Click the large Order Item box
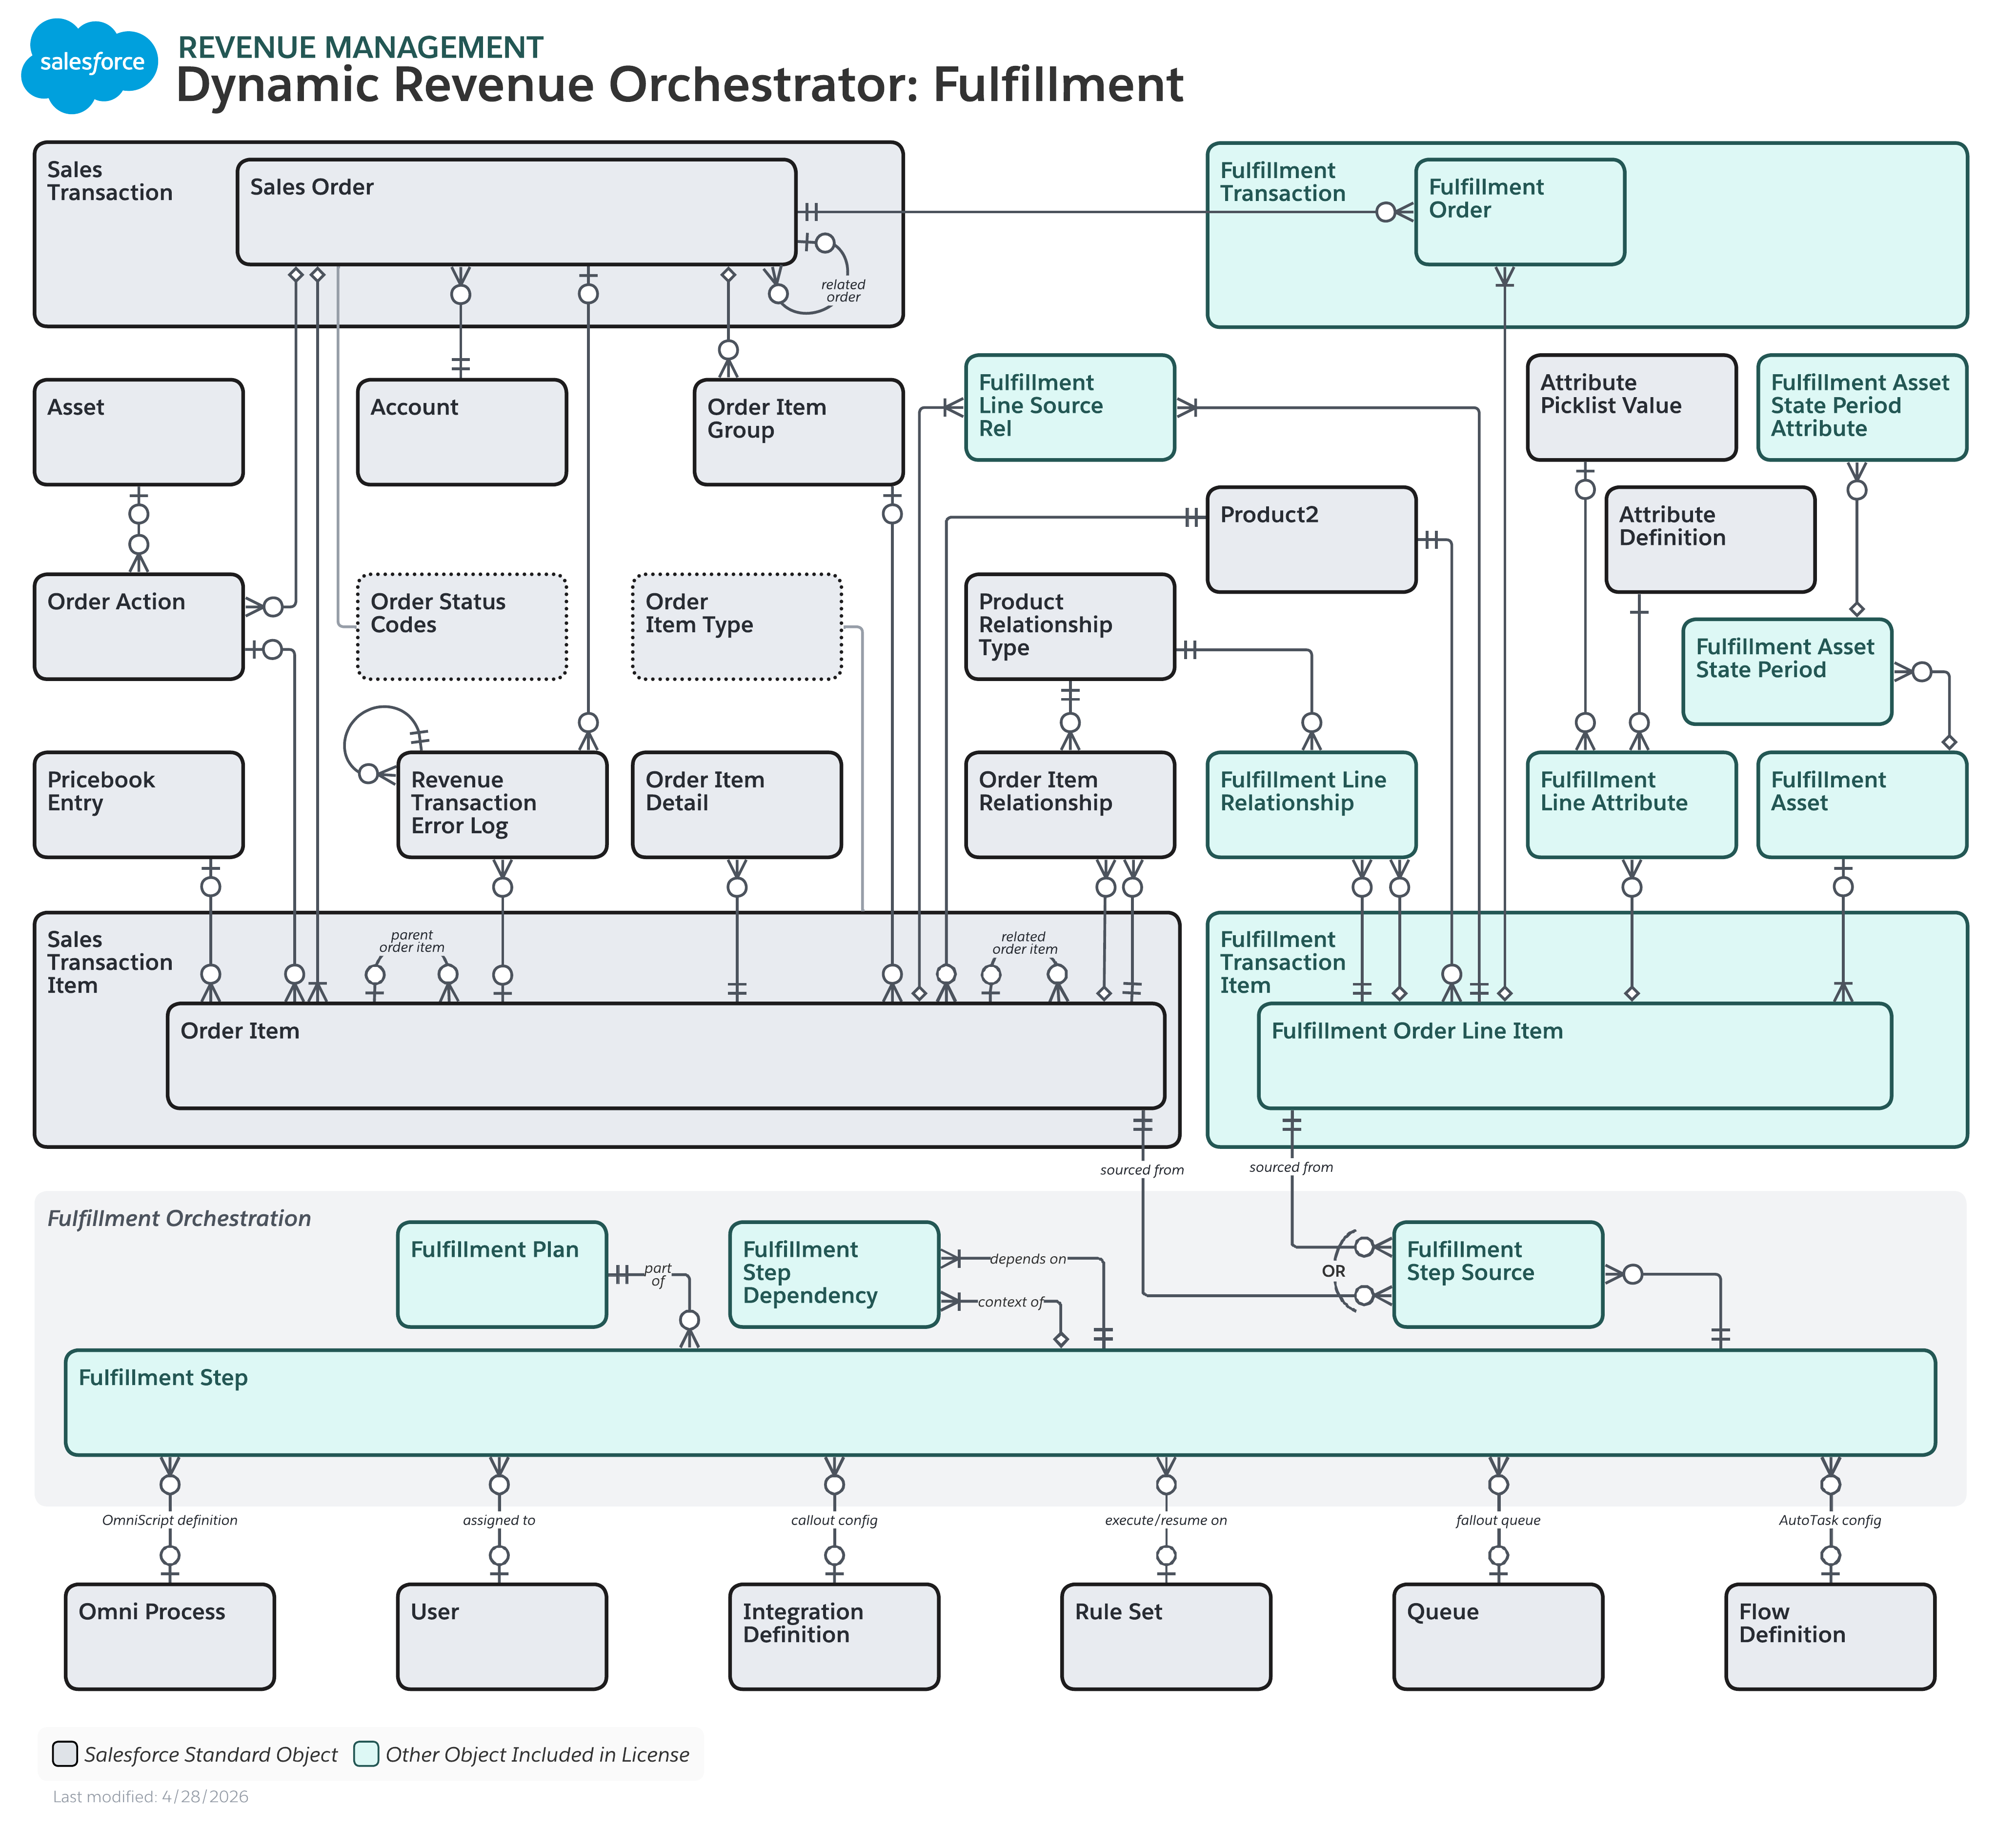1996x1848 pixels. click(x=666, y=1055)
